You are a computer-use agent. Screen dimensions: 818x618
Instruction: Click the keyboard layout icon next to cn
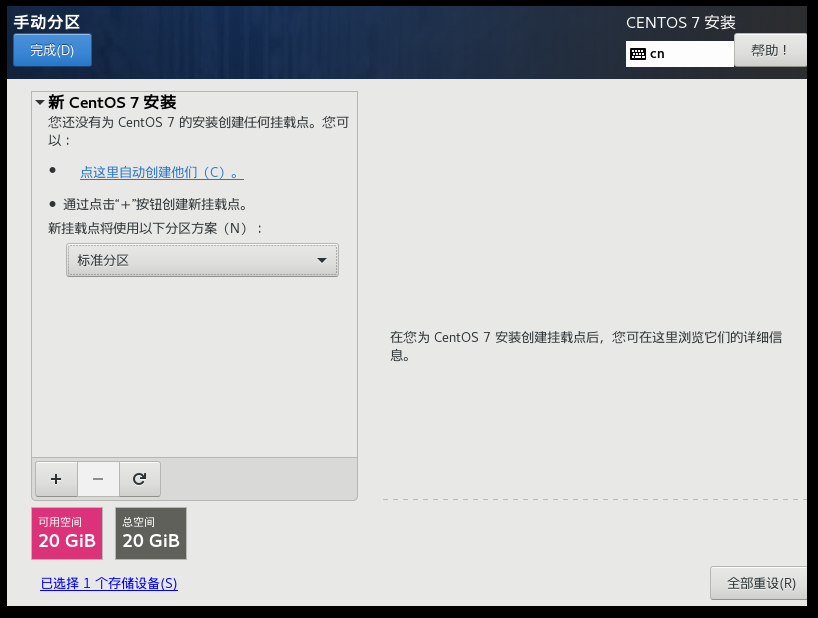pos(637,54)
